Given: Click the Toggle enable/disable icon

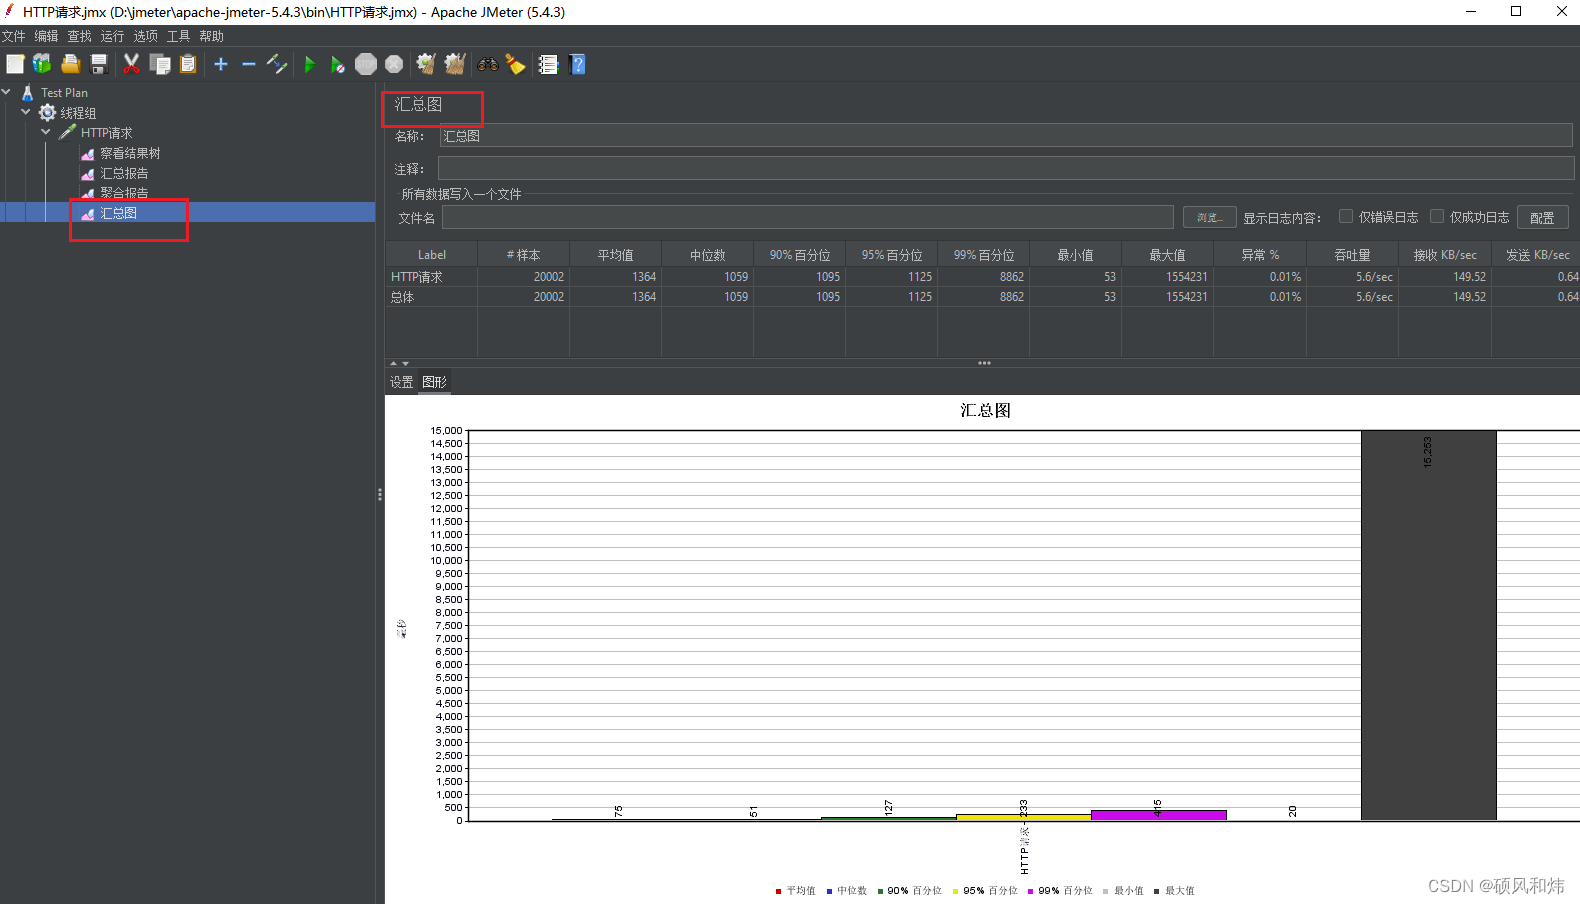Looking at the screenshot, I should [277, 64].
